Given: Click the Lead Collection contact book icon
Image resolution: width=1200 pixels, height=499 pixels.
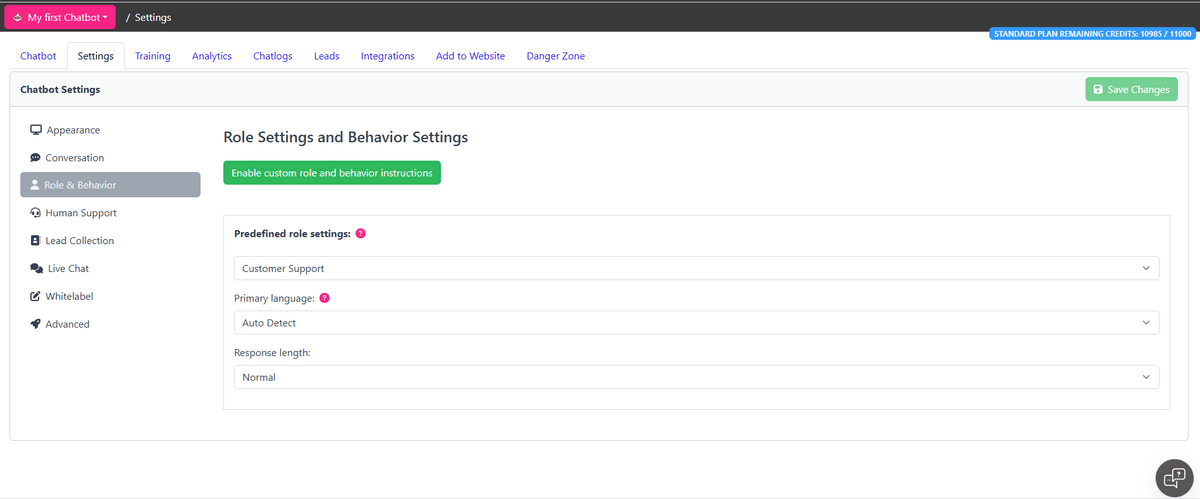Looking at the screenshot, I should point(36,241).
